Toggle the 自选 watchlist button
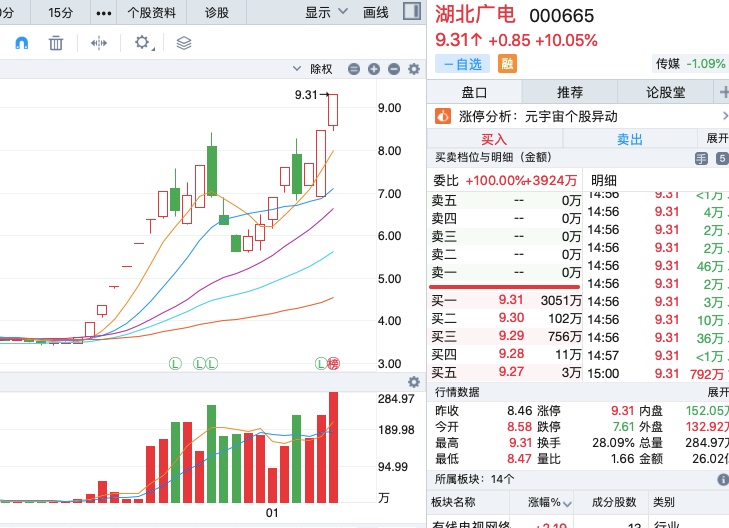 [463, 64]
